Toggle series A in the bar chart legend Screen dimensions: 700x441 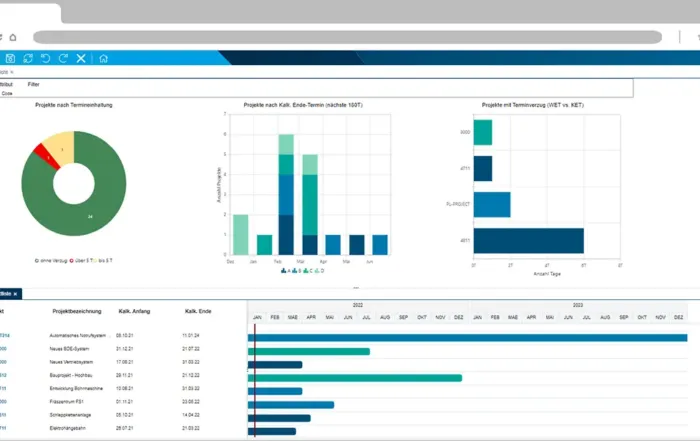pos(286,271)
